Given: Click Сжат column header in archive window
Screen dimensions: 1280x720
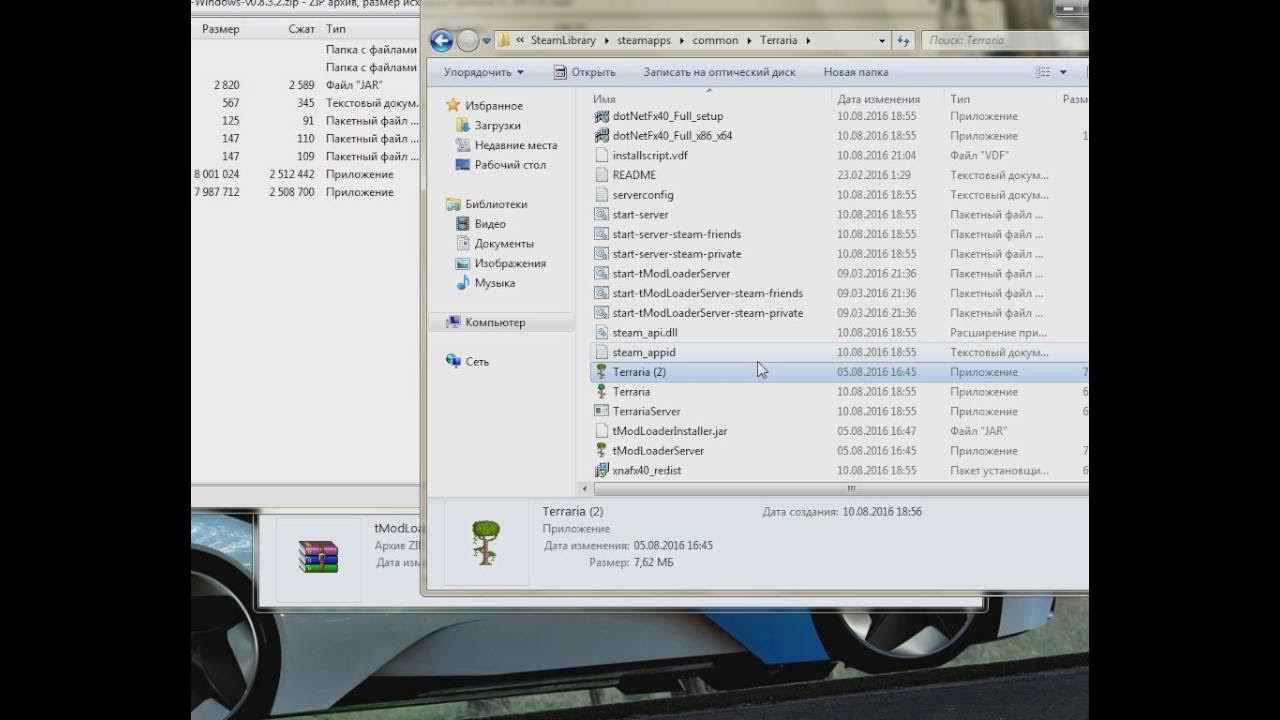Looking at the screenshot, I should pyautogui.click(x=301, y=29).
